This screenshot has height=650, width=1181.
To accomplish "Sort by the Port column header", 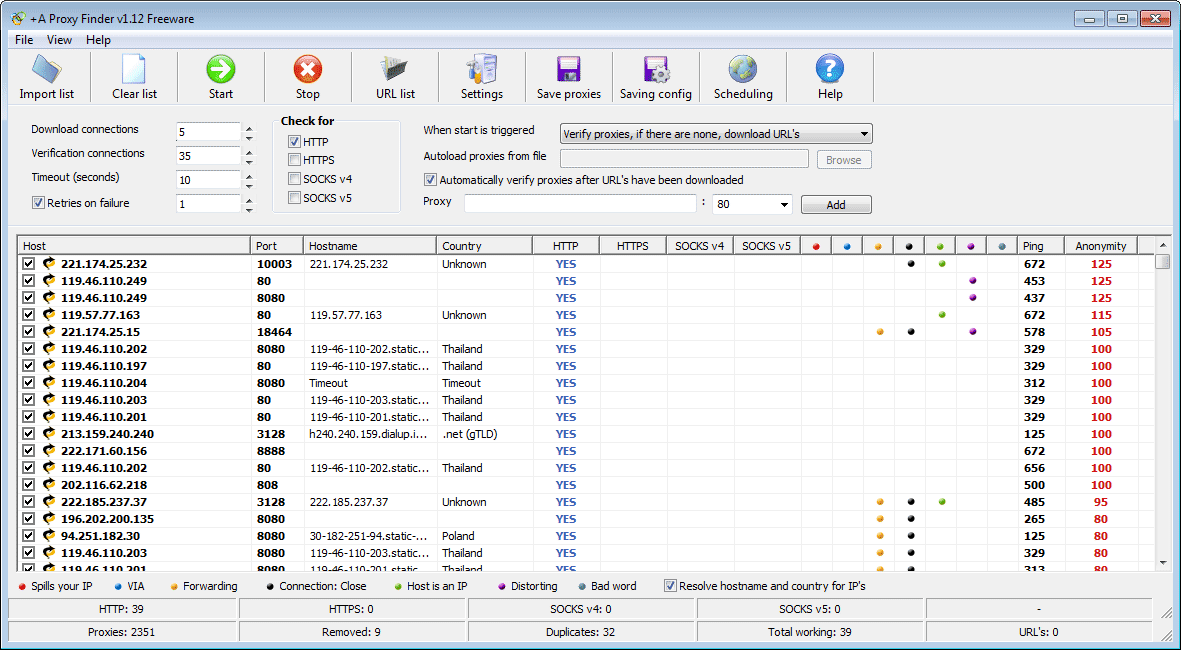I will [x=277, y=246].
